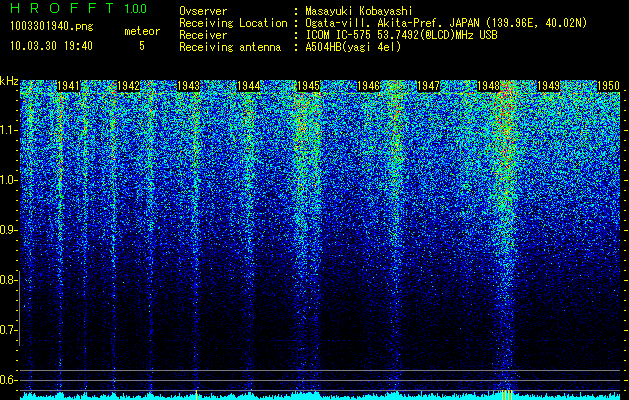Screen dimensions: 629x400
Task: Click the file name 1003301940.png
Action: tap(52, 26)
